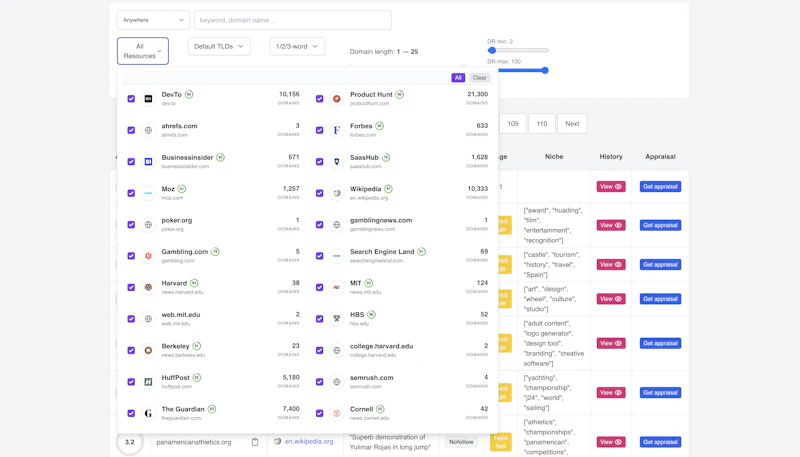Click the gamblingnews.com globe icon
This screenshot has height=457, width=800.
pyautogui.click(x=337, y=224)
